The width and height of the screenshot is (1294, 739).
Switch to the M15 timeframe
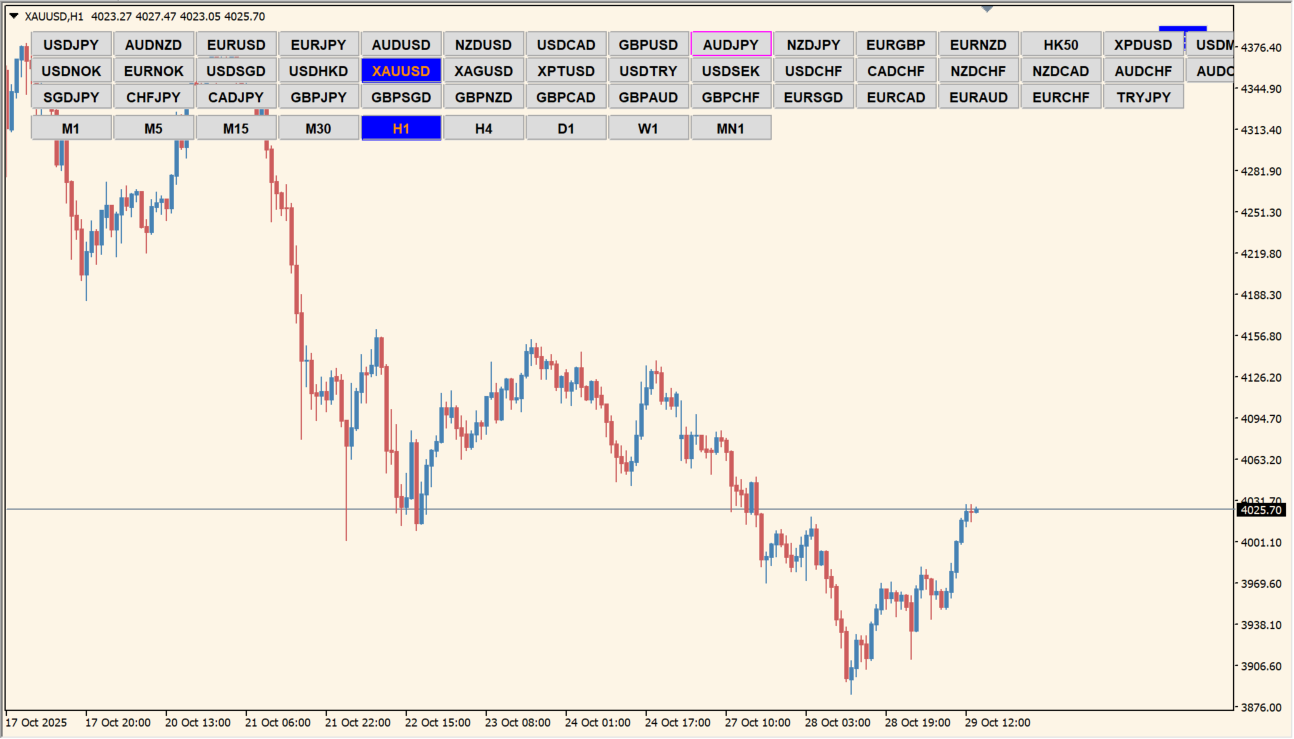[236, 128]
